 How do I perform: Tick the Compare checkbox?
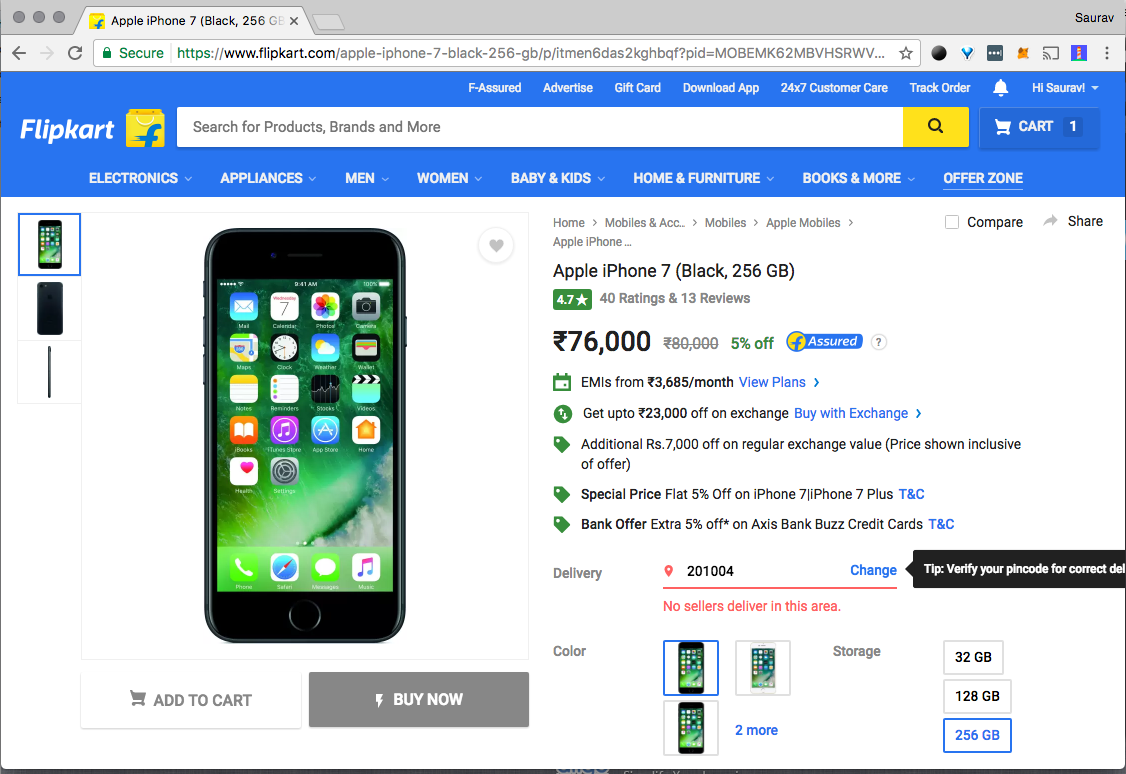tap(951, 222)
